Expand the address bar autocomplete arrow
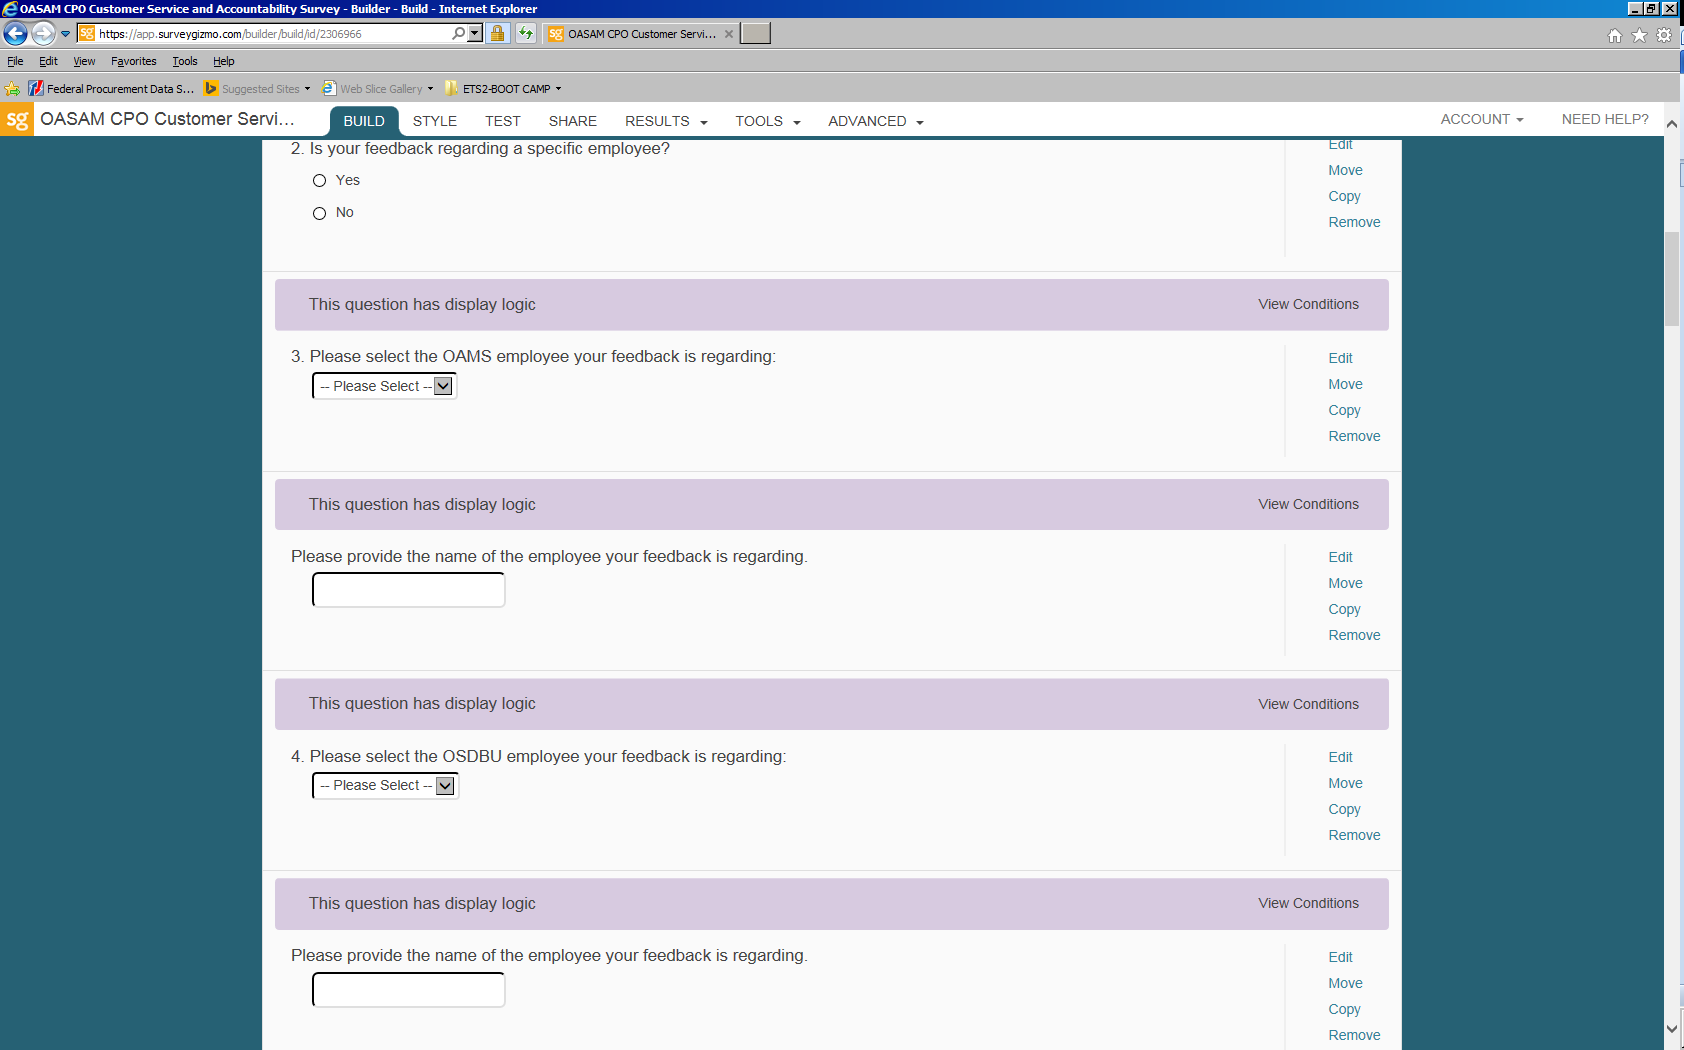 coord(475,33)
